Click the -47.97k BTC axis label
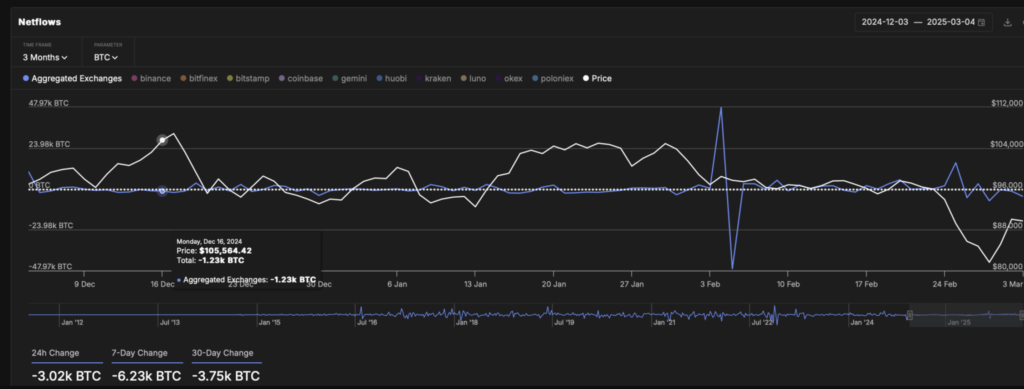 pyautogui.click(x=50, y=267)
